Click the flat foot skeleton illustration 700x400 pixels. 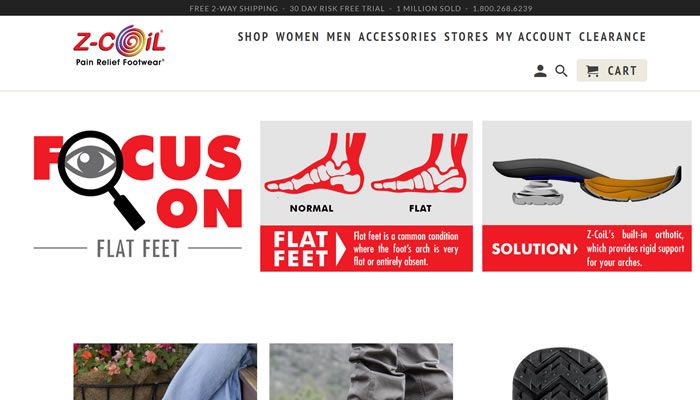420,163
